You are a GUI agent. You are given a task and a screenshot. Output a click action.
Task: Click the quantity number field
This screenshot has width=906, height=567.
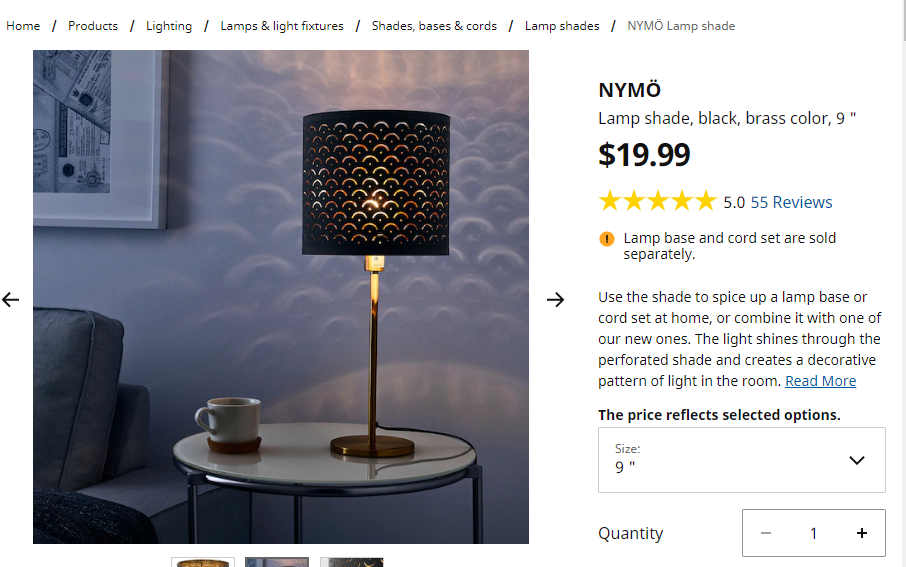(x=813, y=533)
